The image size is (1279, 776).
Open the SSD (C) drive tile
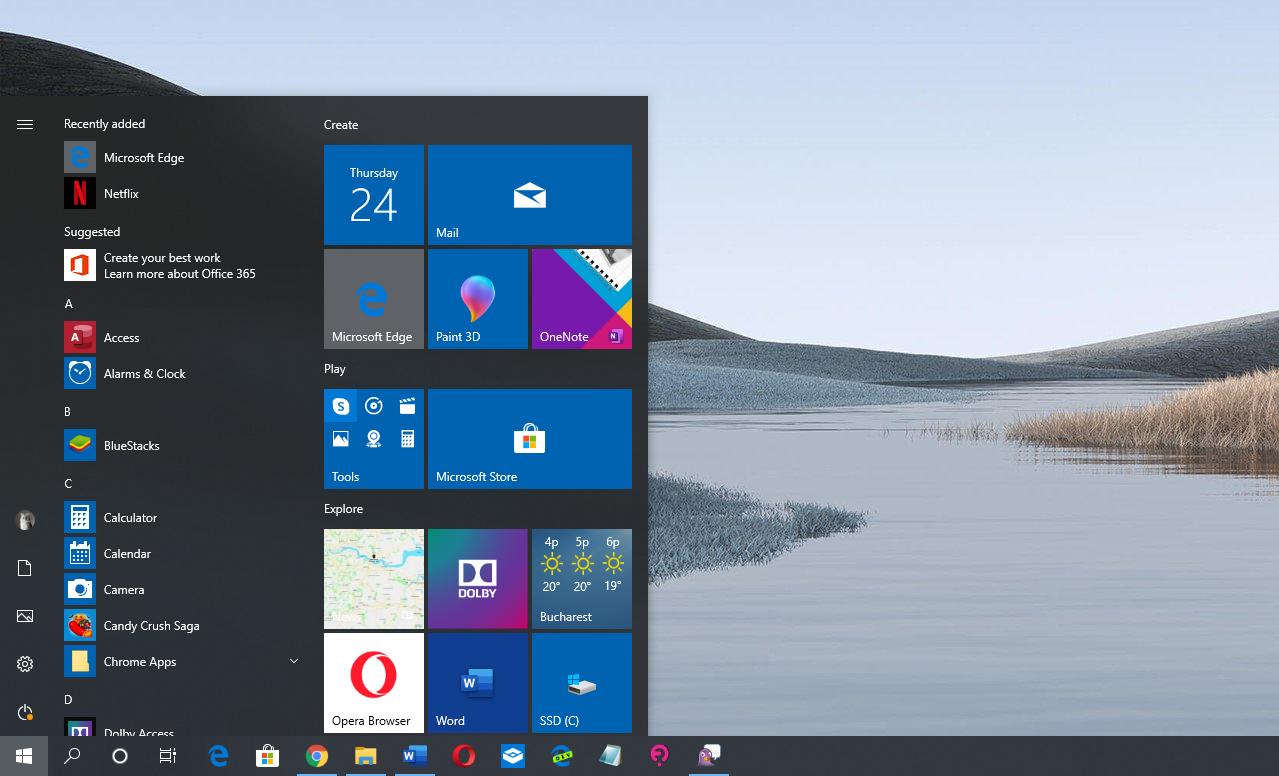click(x=582, y=683)
